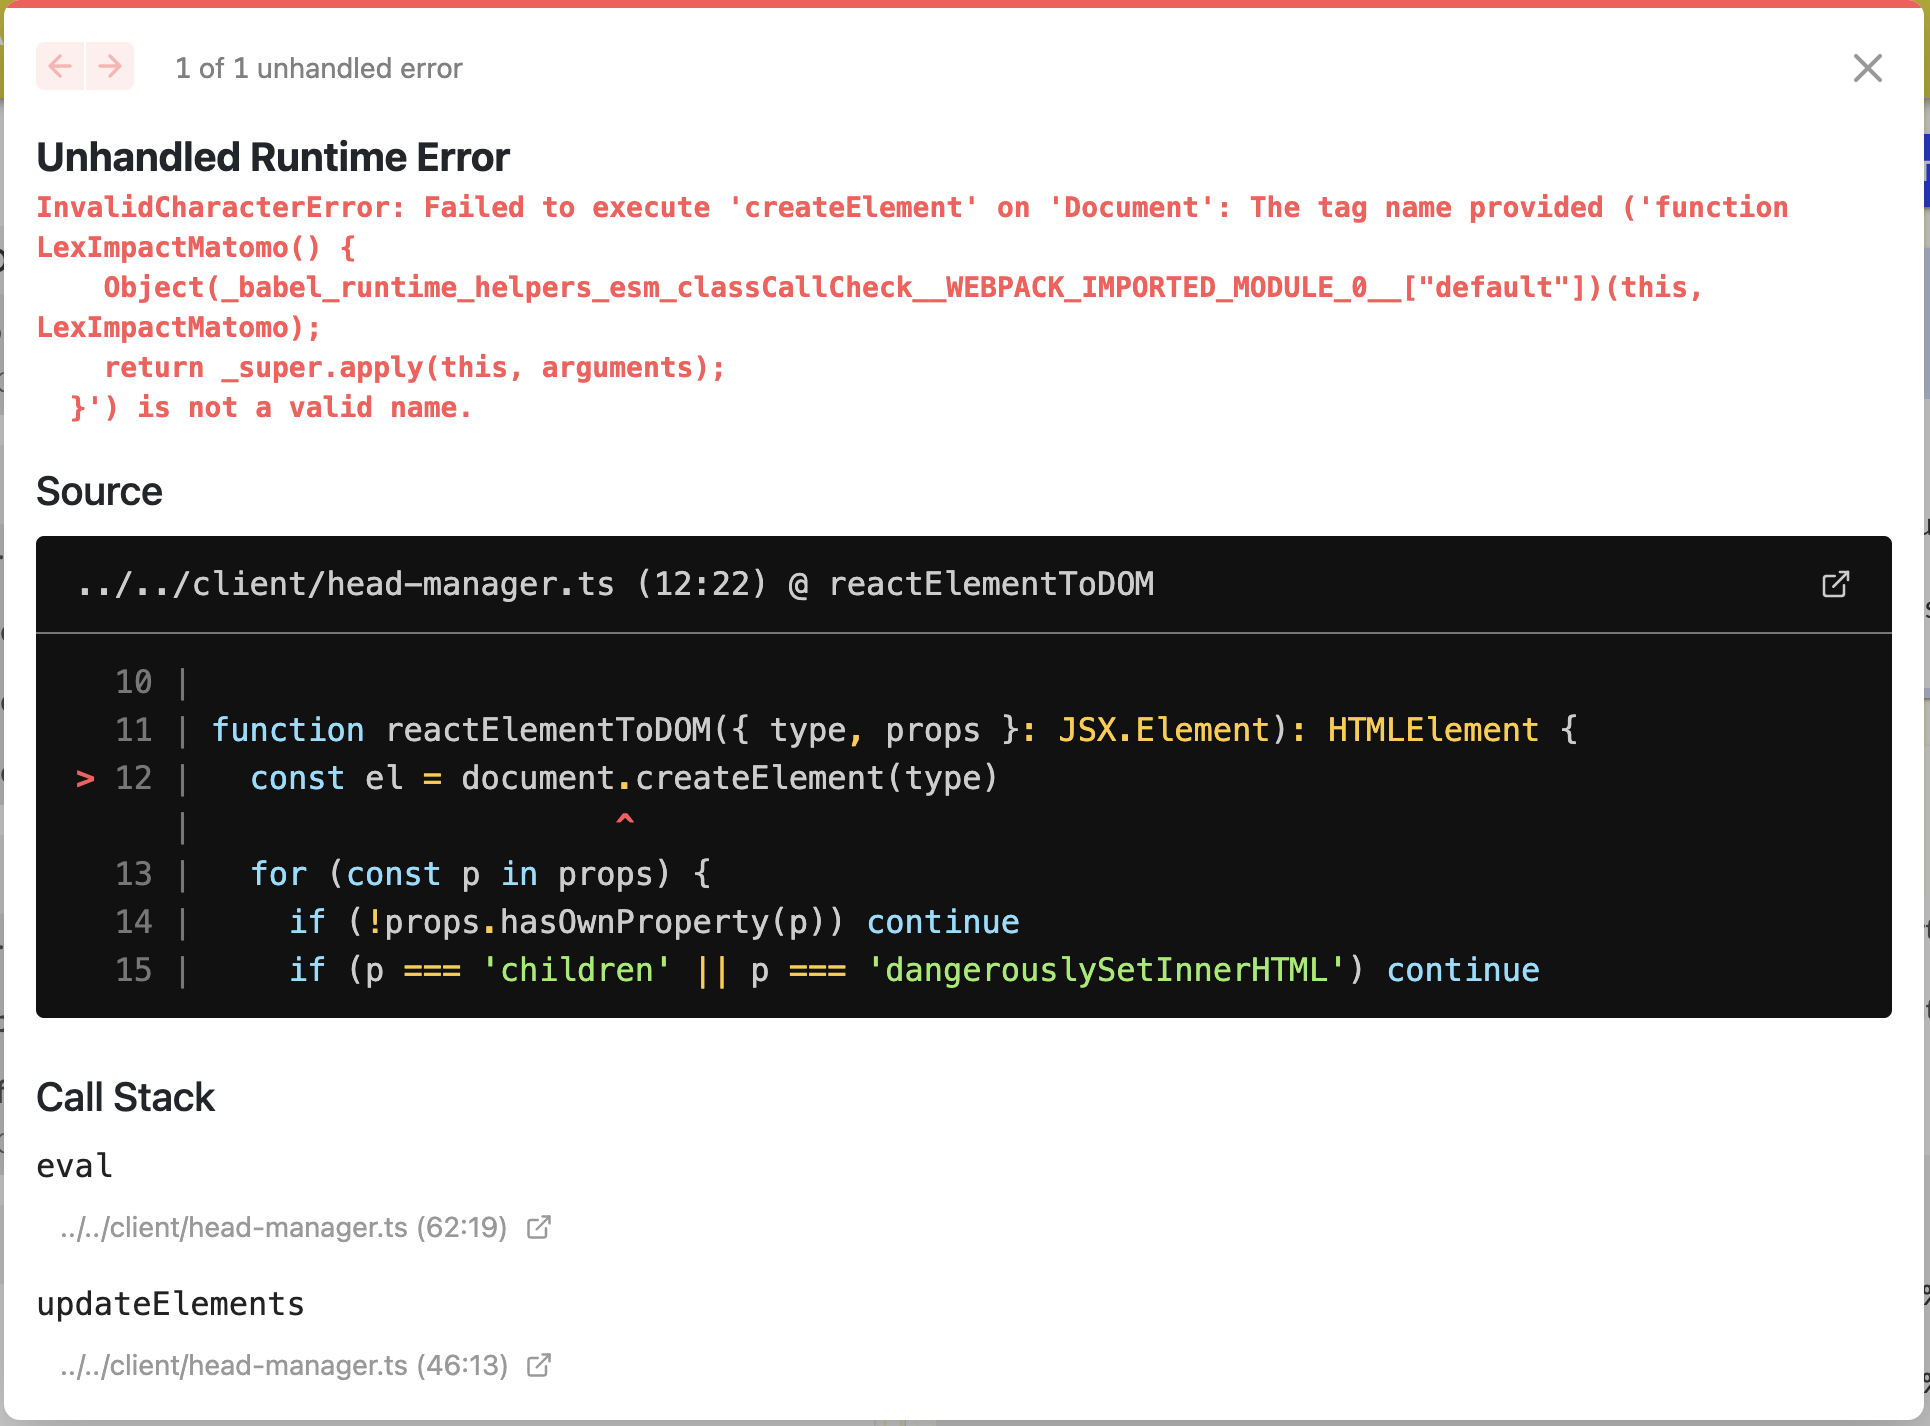Open the head-manager.ts (62:19) link
Screen dimensions: 1930x1426
point(284,1227)
